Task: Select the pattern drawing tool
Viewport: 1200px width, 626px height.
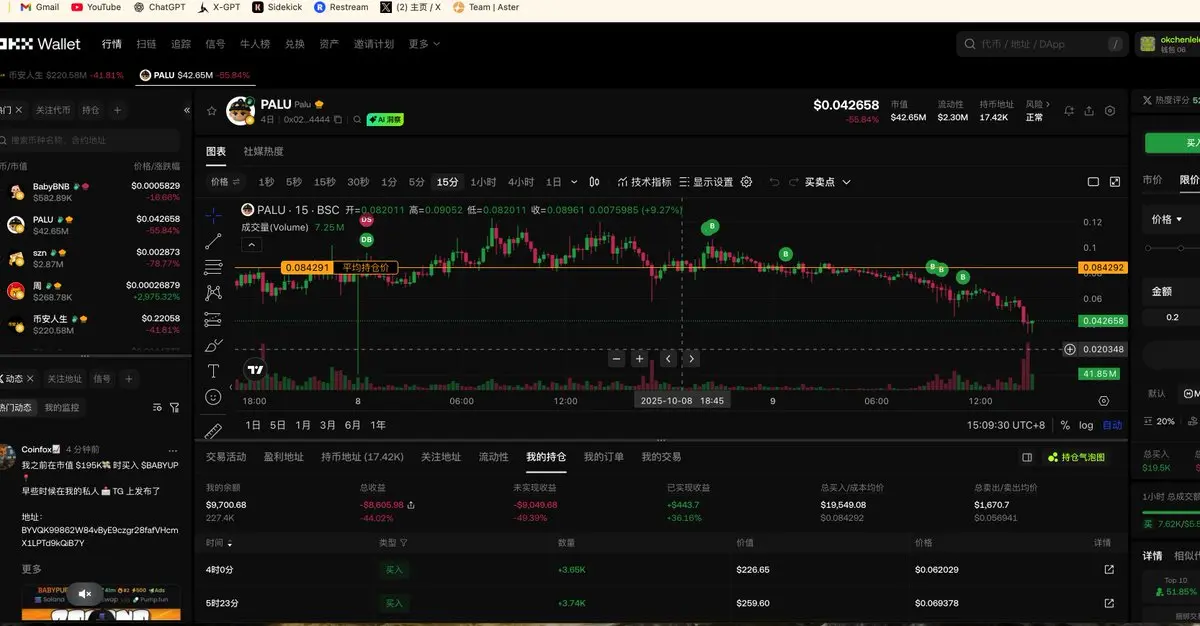Action: pyautogui.click(x=213, y=293)
